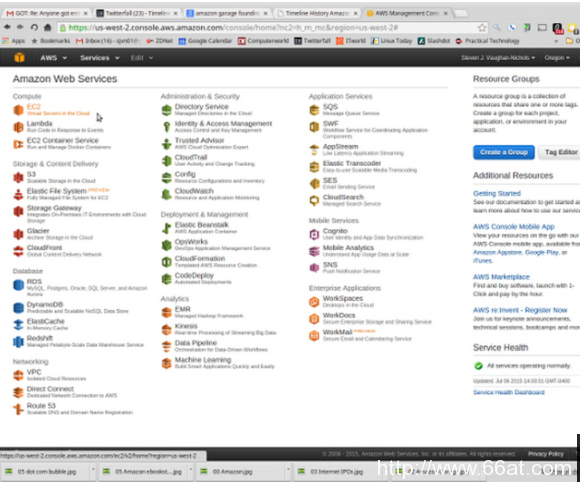
Task: Open the Slashdot bookmark
Action: tap(434, 41)
